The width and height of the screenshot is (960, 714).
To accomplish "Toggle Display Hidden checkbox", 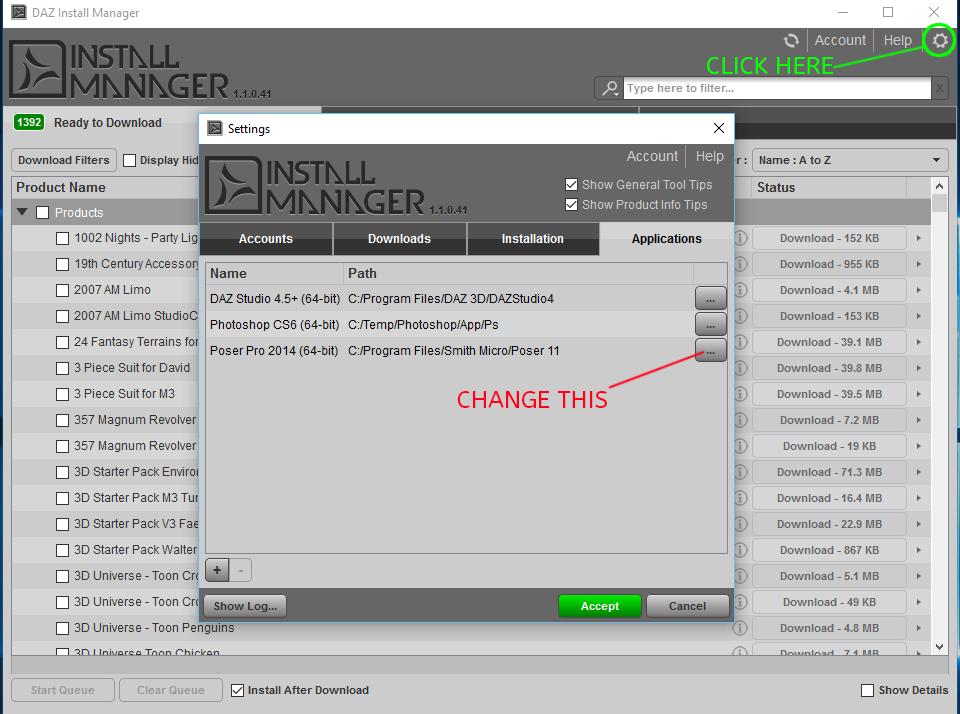I will click(x=129, y=160).
